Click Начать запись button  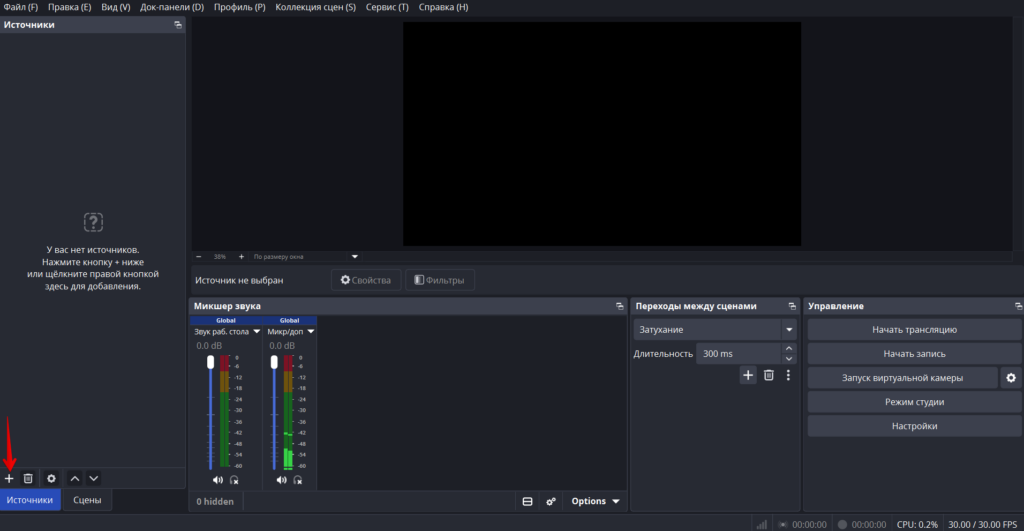click(x=914, y=354)
